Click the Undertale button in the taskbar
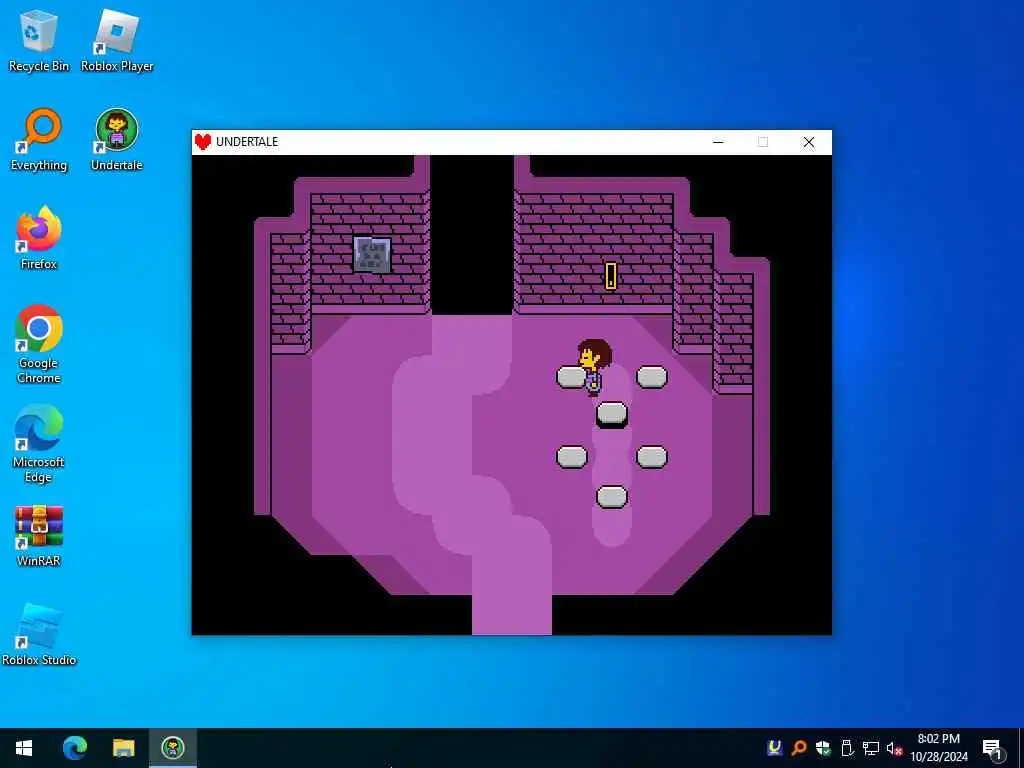Viewport: 1024px width, 768px height. click(x=173, y=748)
